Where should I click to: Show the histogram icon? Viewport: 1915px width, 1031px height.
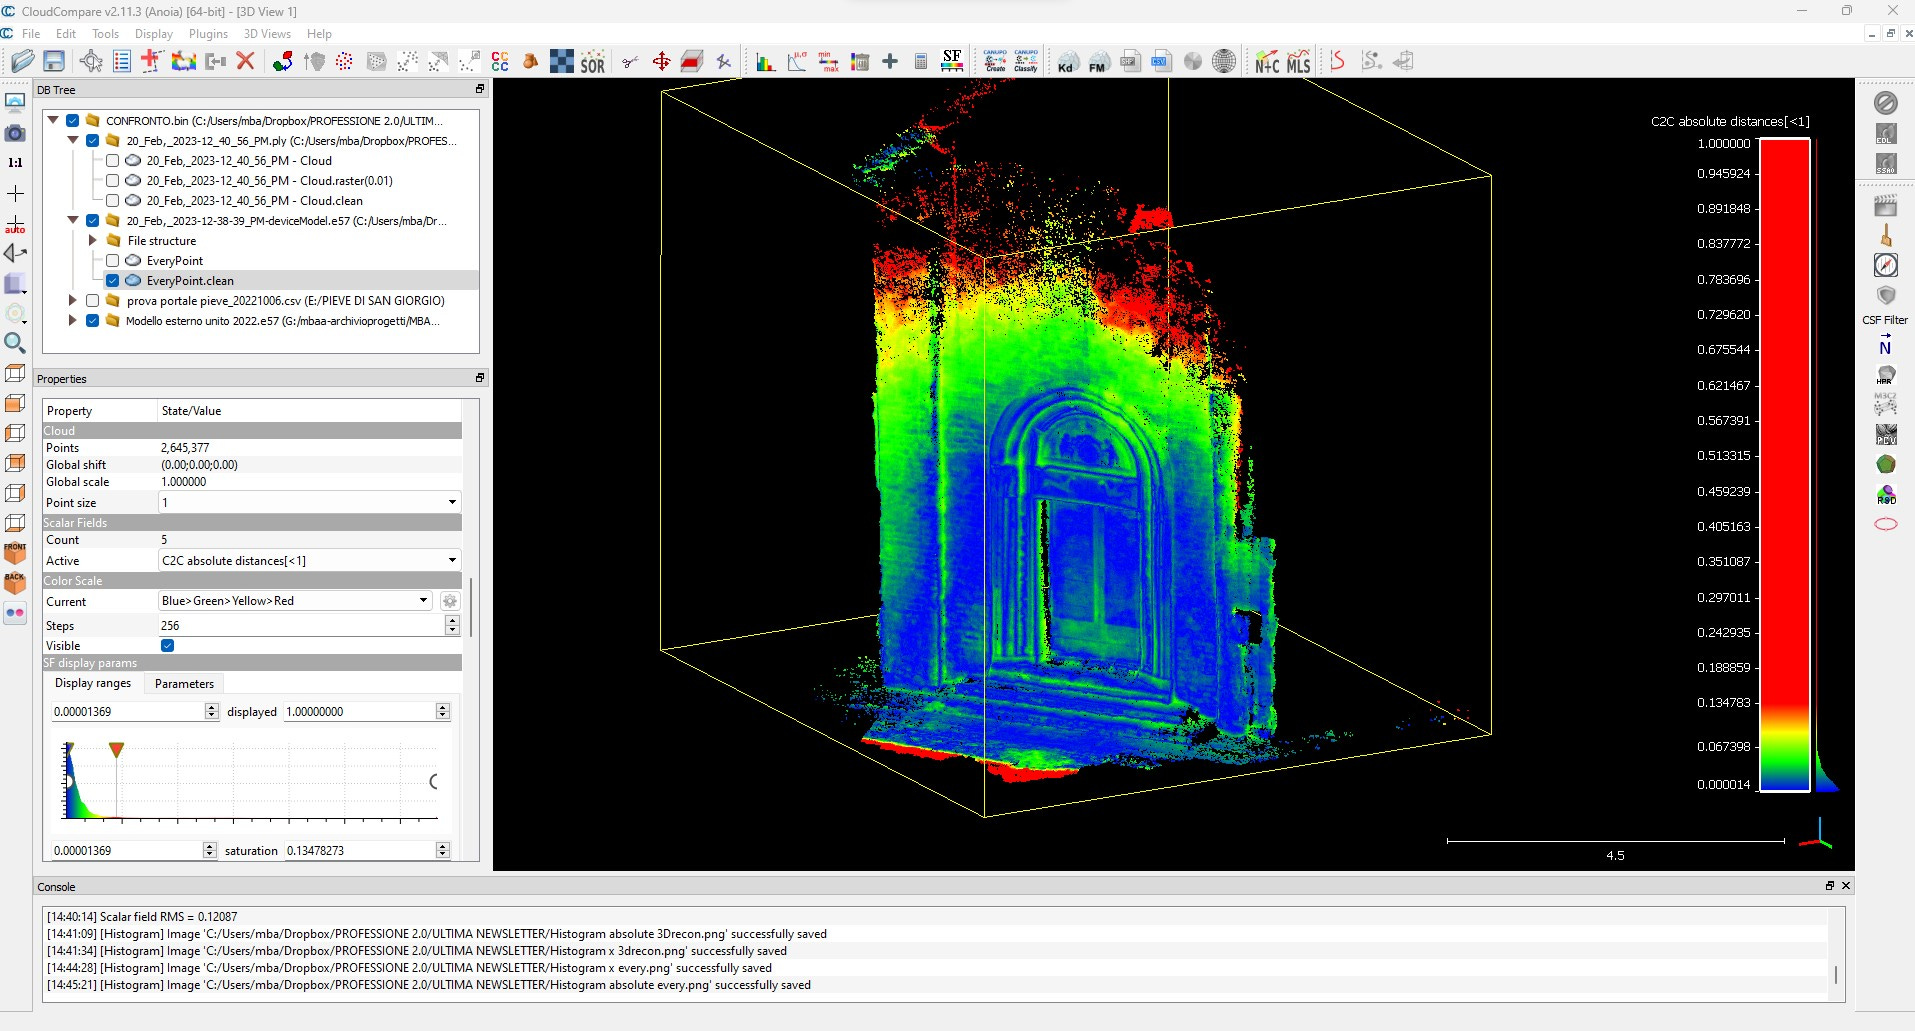[x=765, y=61]
